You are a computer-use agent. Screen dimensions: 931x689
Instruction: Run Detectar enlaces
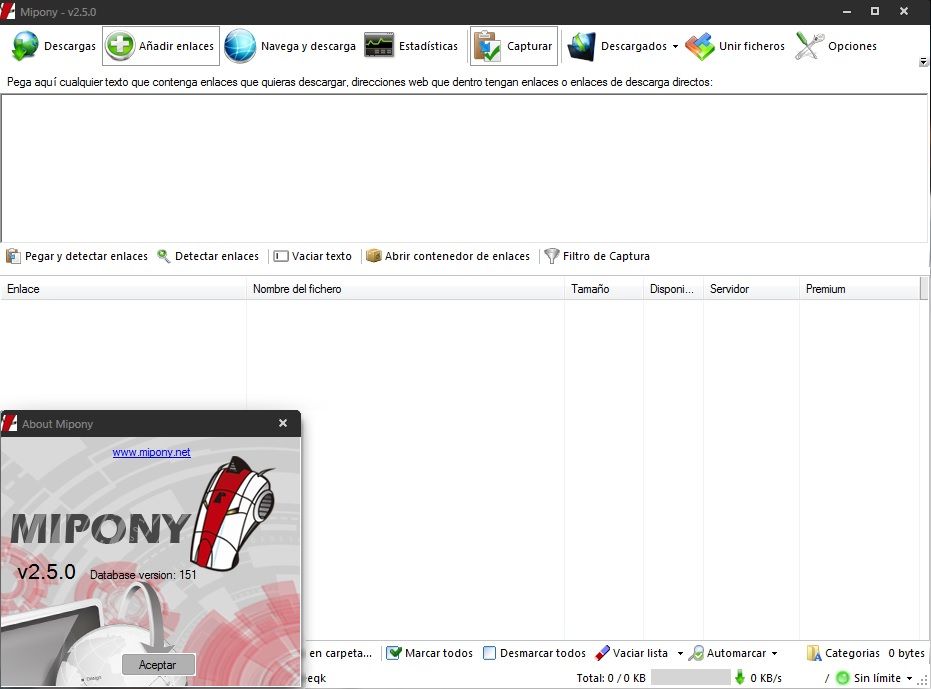[208, 256]
